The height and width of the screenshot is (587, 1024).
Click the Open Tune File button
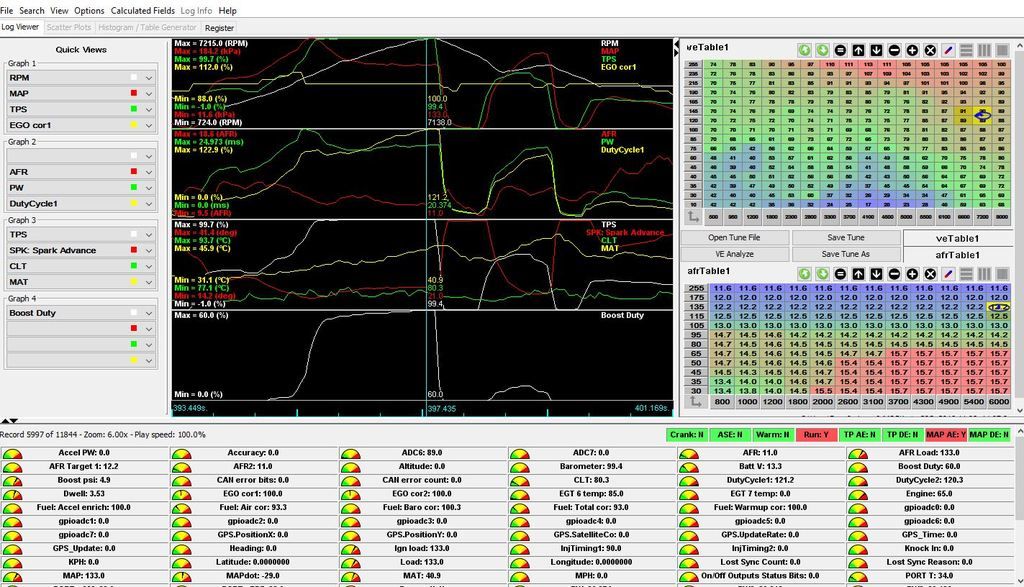tap(734, 238)
